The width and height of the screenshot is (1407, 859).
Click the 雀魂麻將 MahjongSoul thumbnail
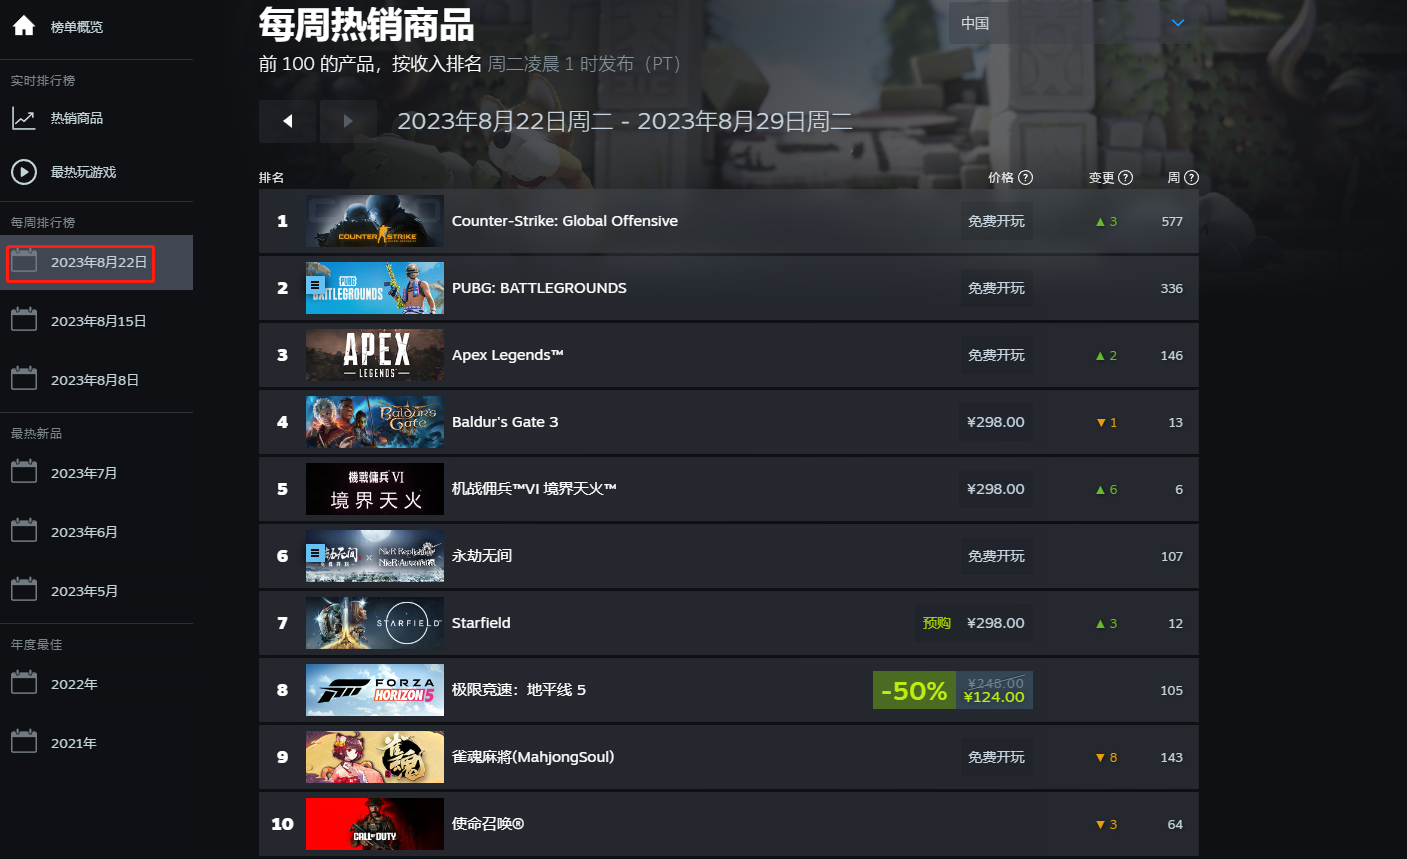tap(375, 757)
